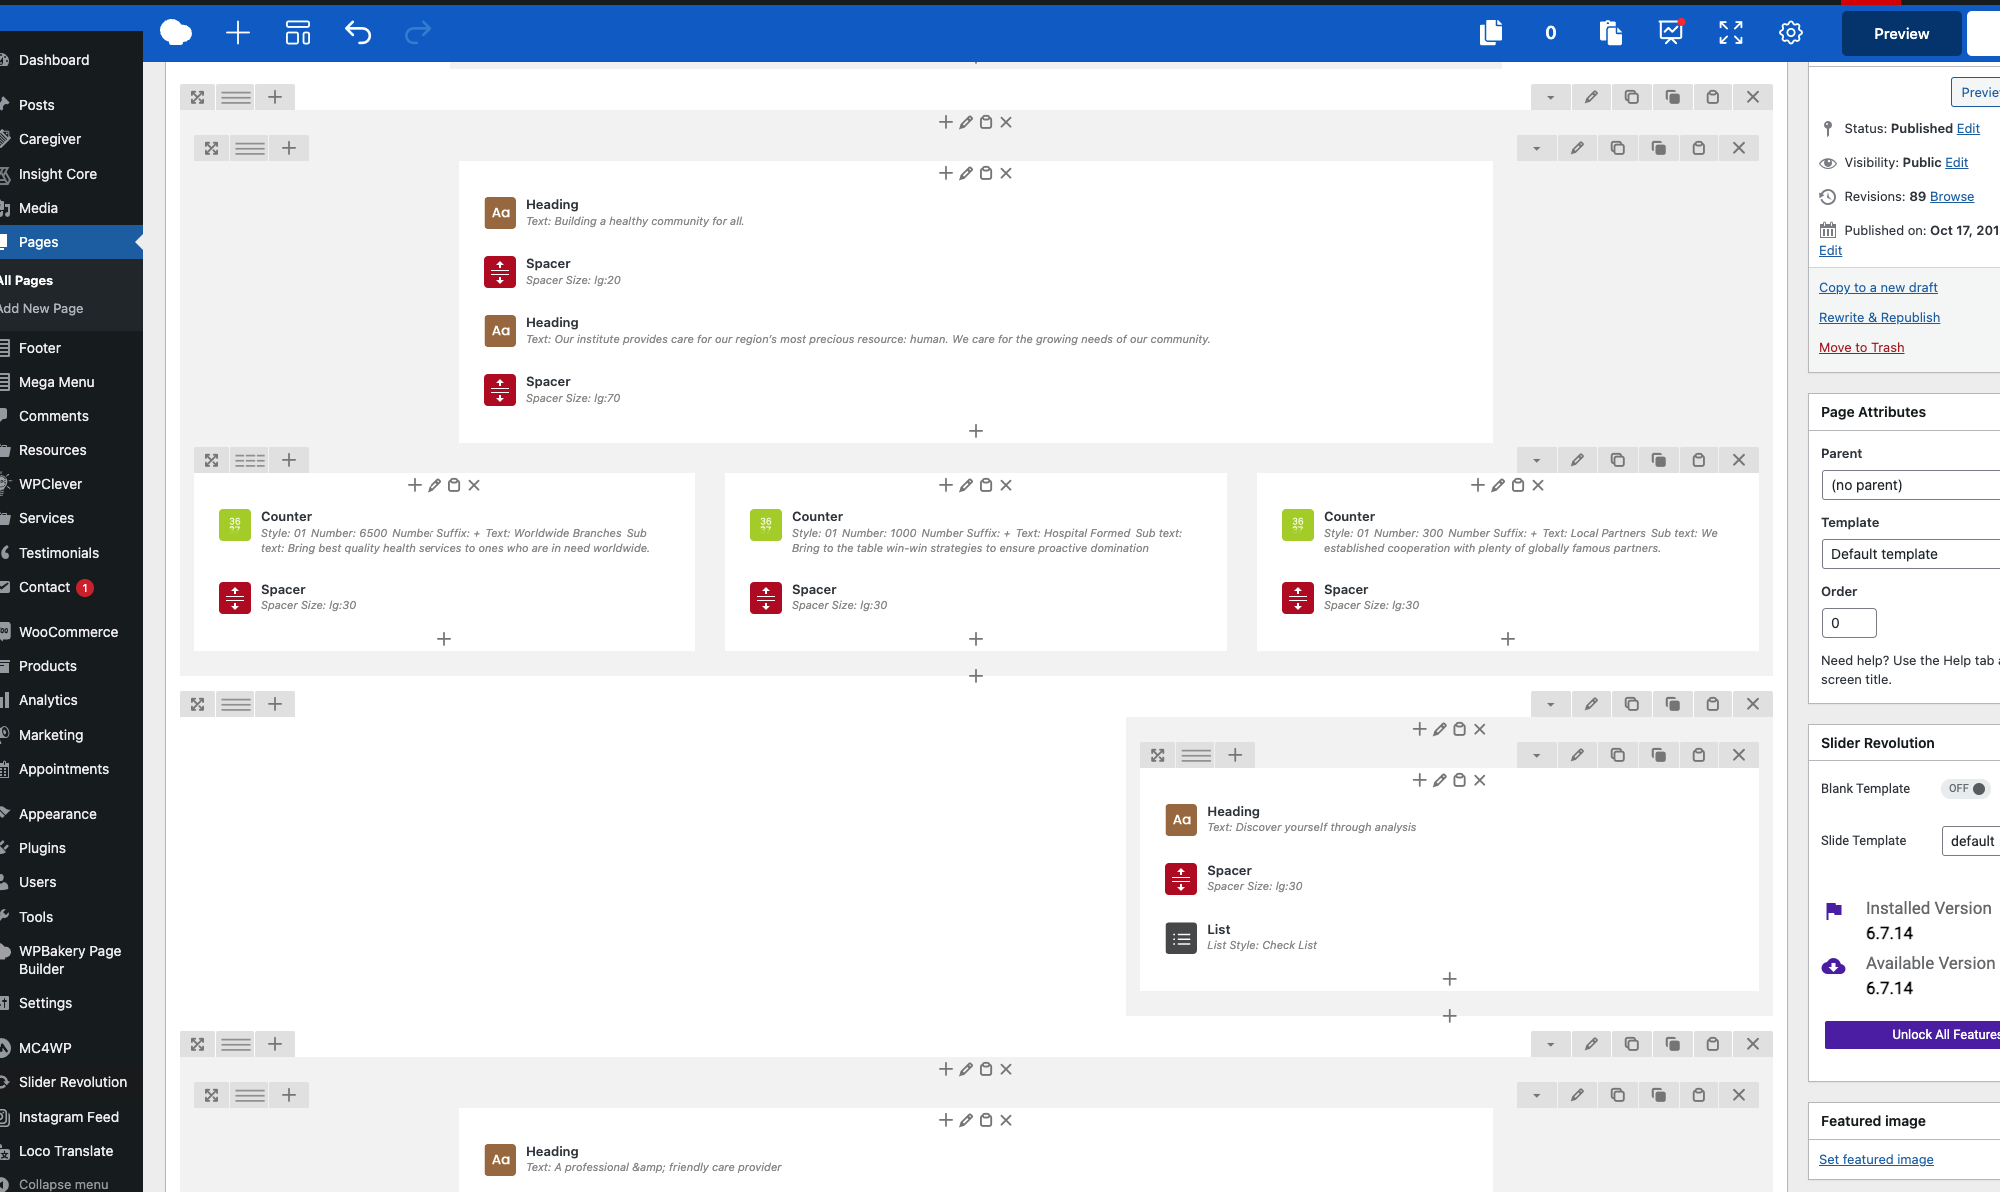The width and height of the screenshot is (2000, 1192).
Task: Edit Visibility Public setting link
Action: (1956, 162)
